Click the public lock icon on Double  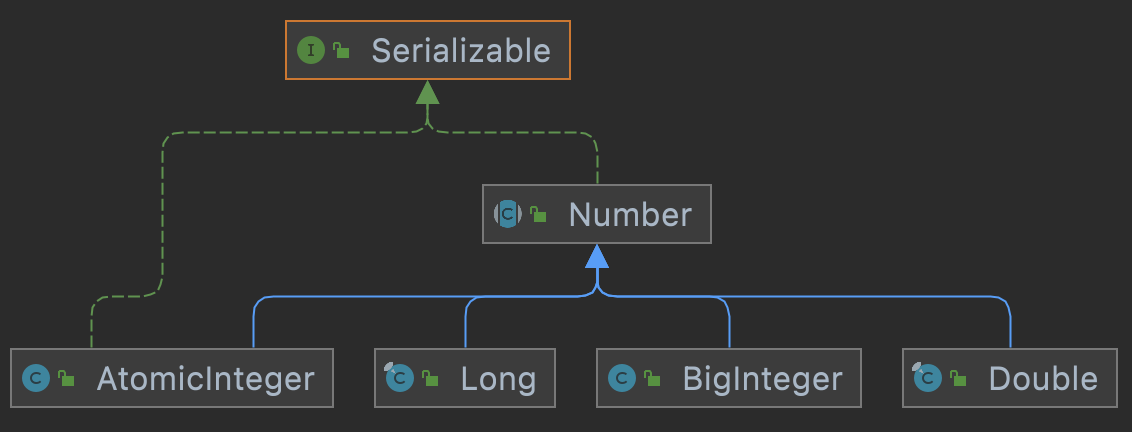point(957,378)
